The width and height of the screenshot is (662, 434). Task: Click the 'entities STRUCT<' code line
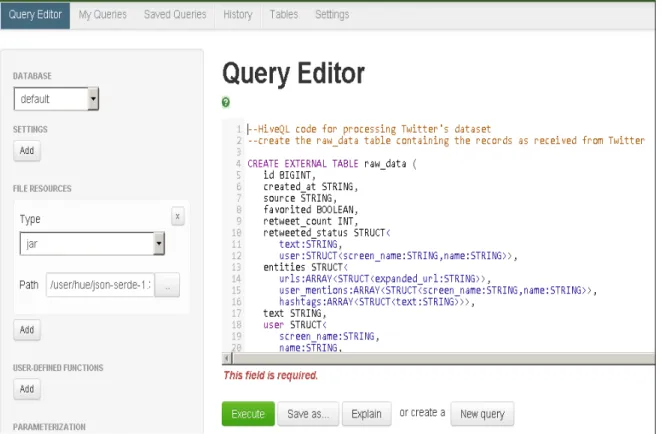click(305, 267)
